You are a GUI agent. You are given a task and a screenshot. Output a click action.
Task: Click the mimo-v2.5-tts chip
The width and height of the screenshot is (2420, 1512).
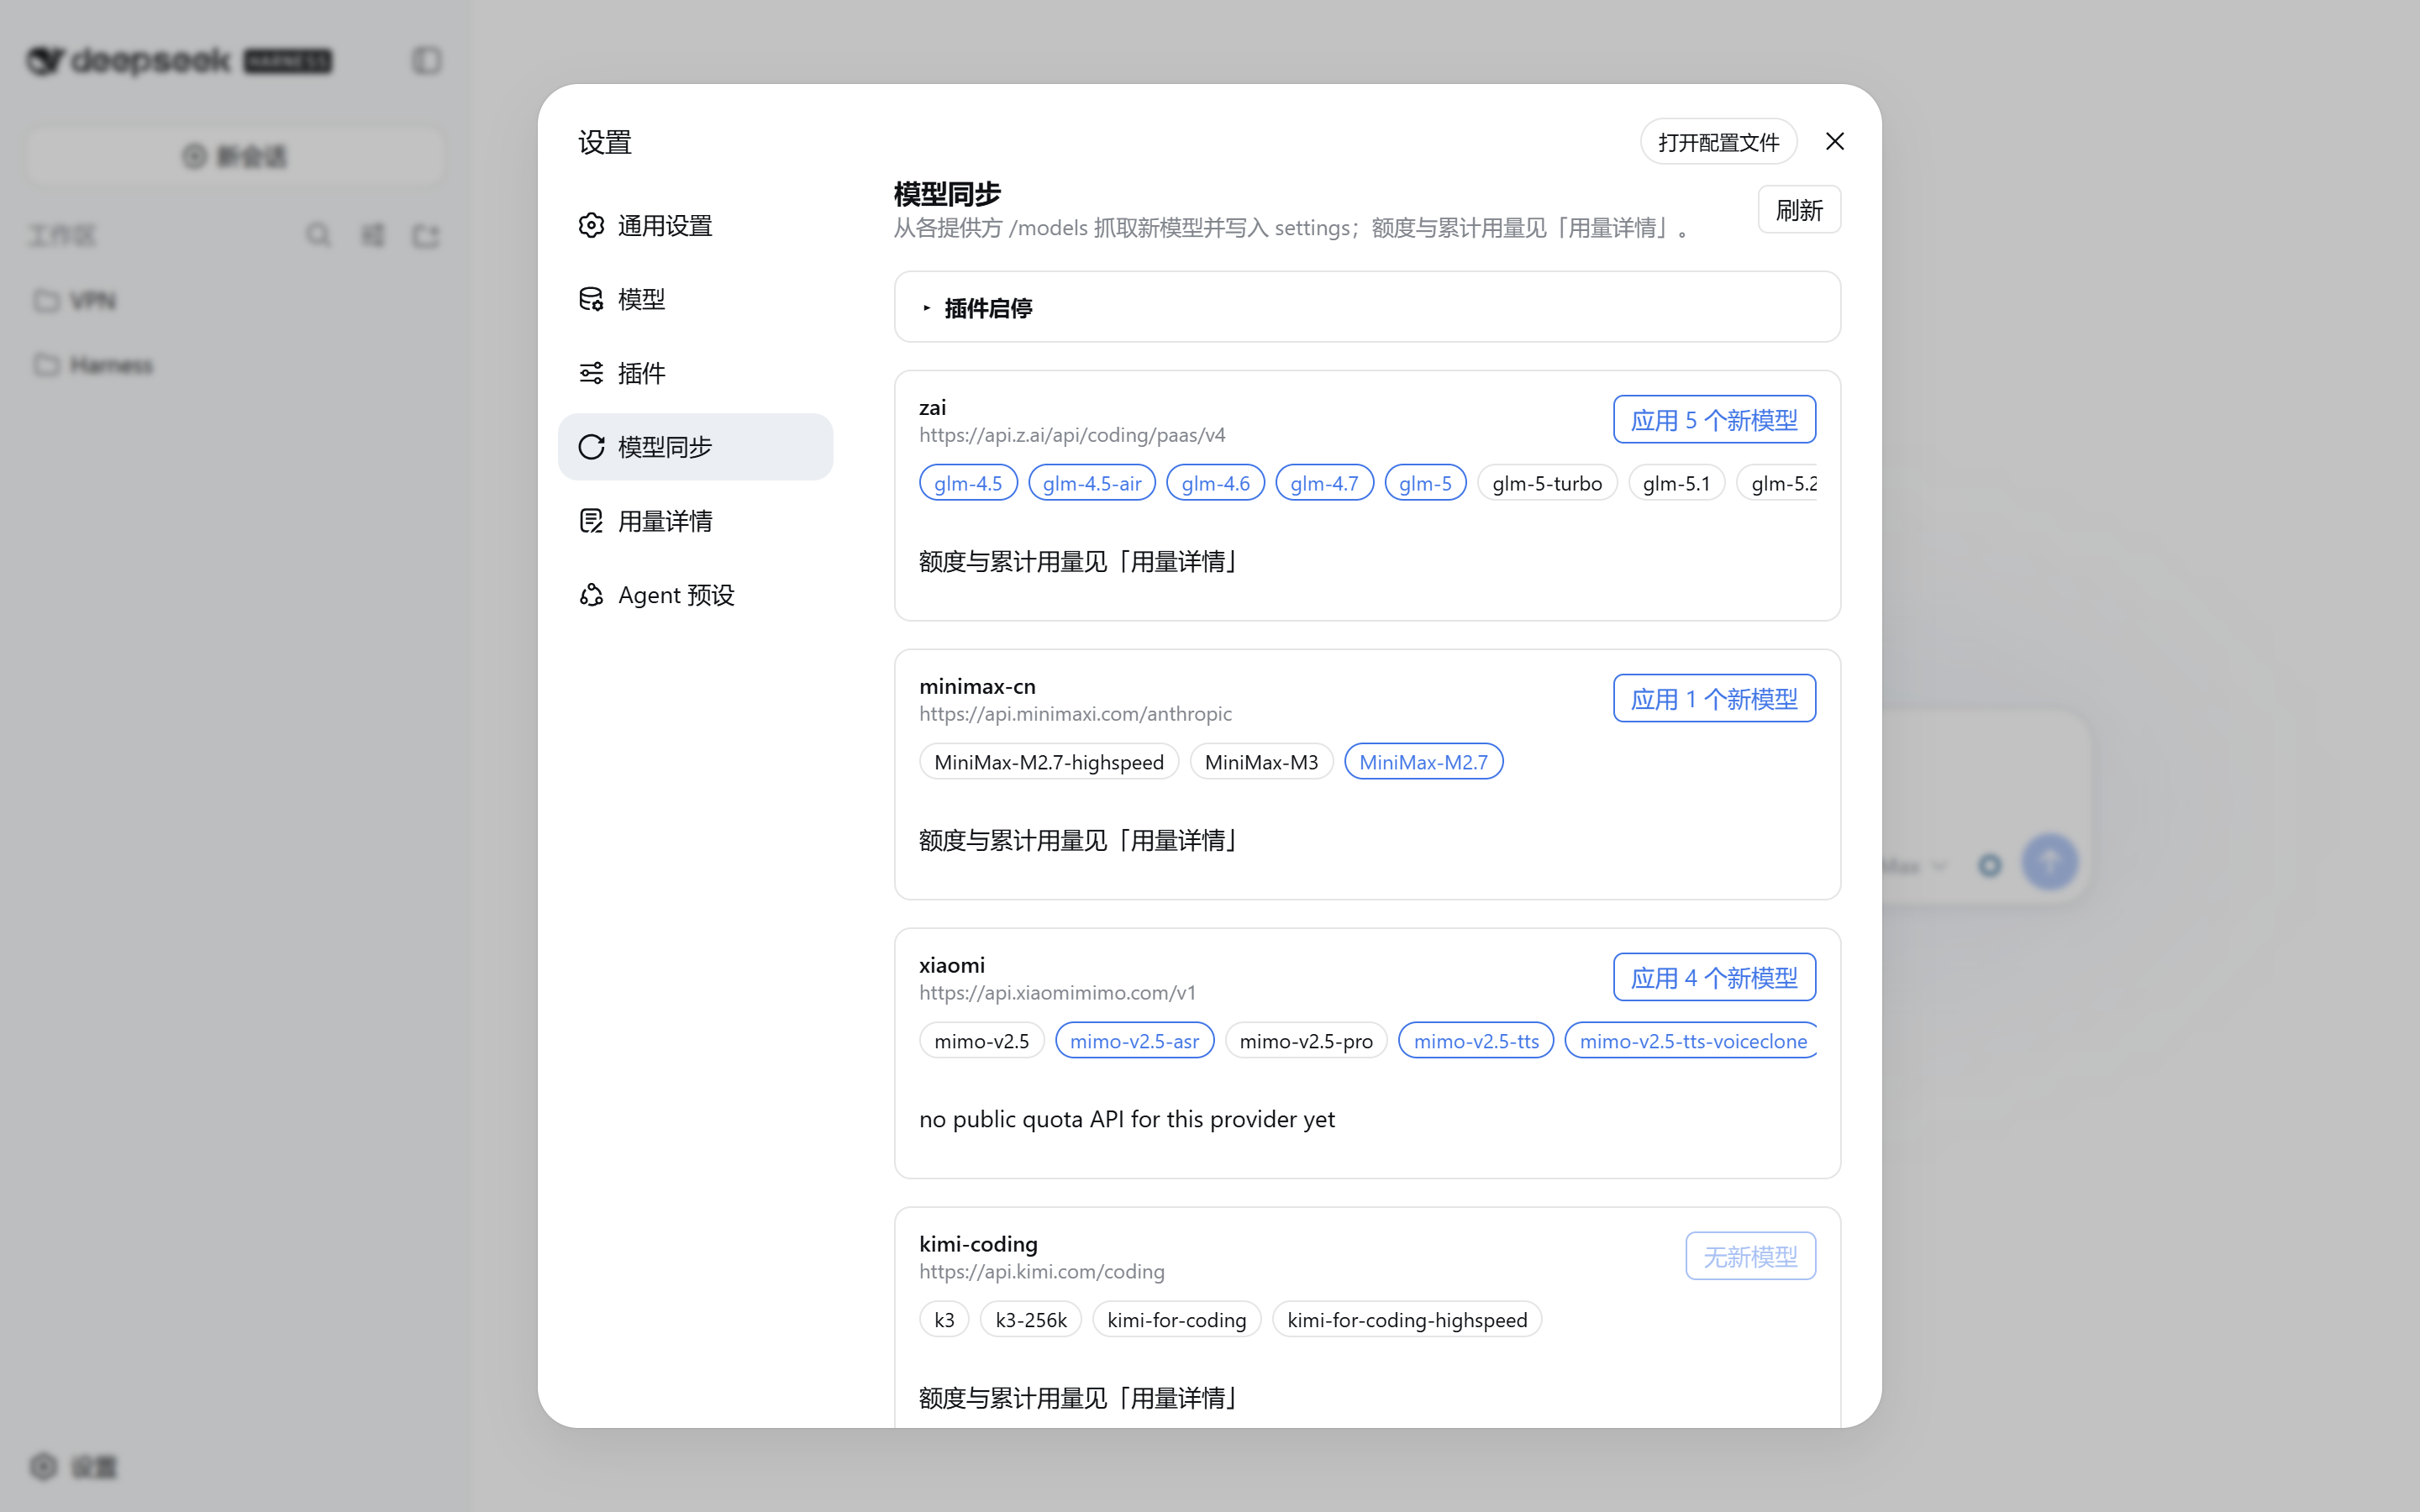(x=1476, y=1041)
